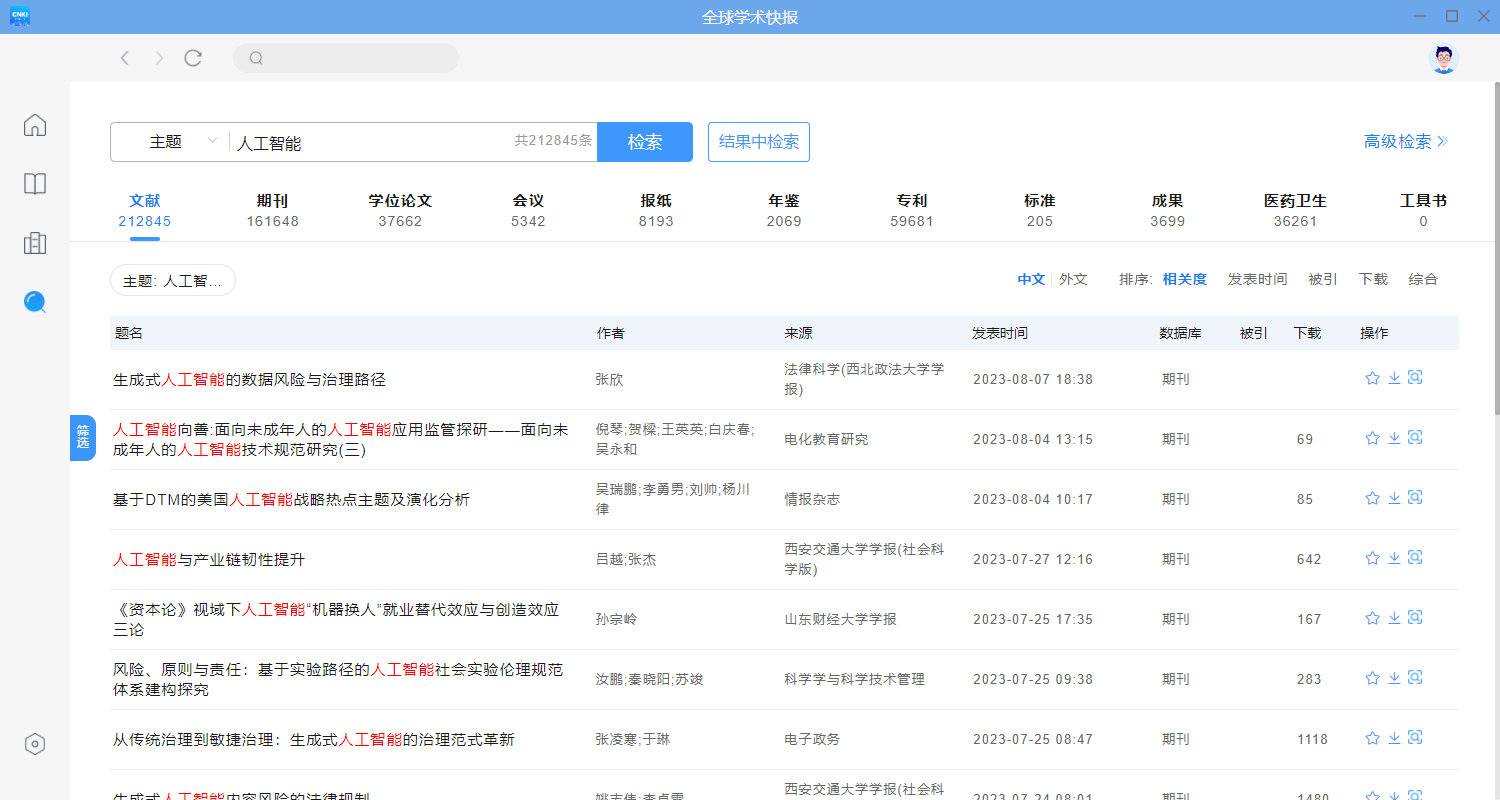Open reader icon for 情报杂志 article

point(1415,497)
